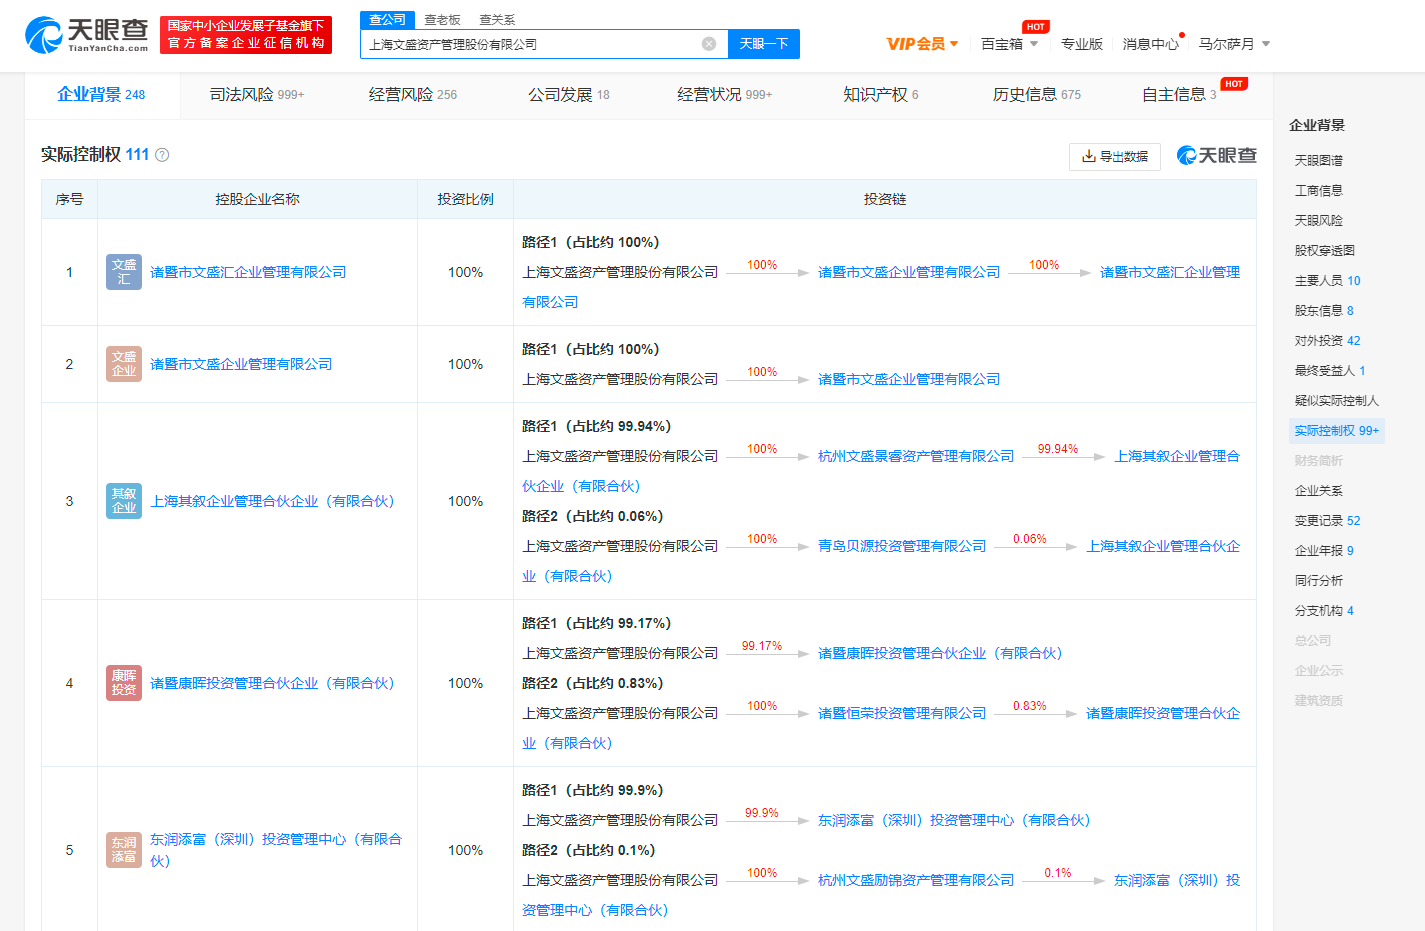Click the 文盛企业 company avatar in row 2
The height and width of the screenshot is (931, 1425).
pyautogui.click(x=124, y=364)
